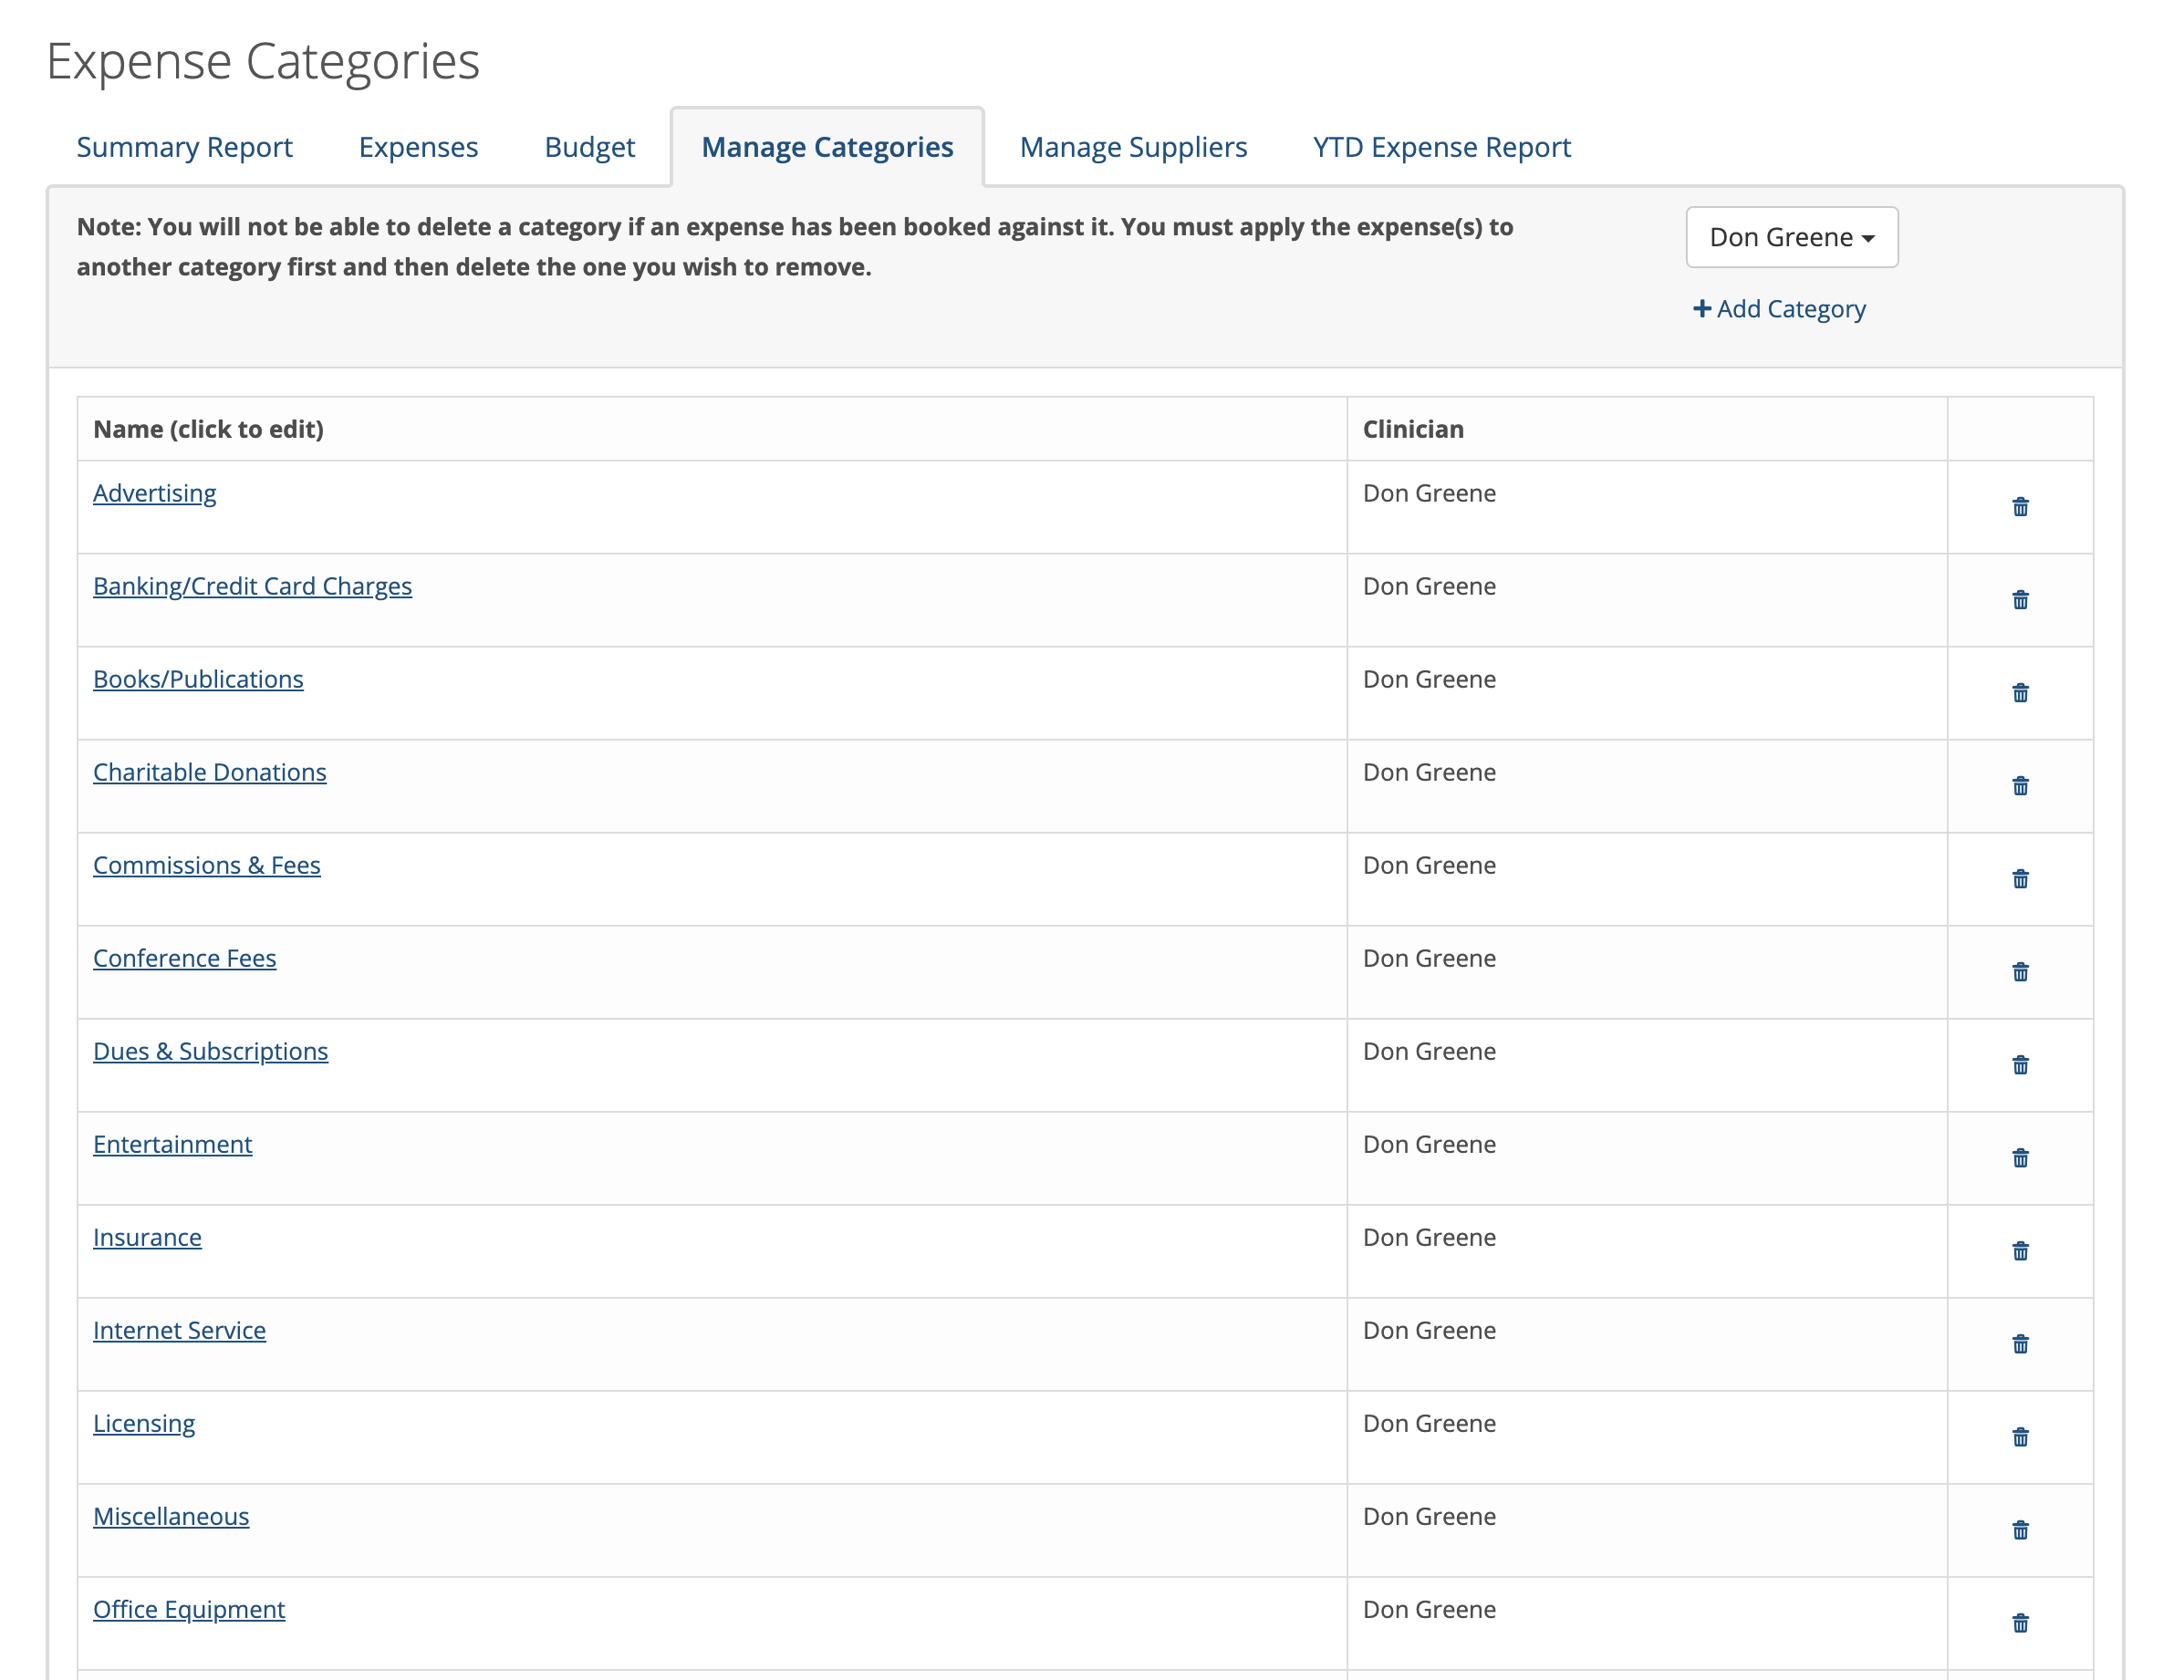Edit the Insurance category name
The height and width of the screenshot is (1680, 2184).
tap(147, 1237)
